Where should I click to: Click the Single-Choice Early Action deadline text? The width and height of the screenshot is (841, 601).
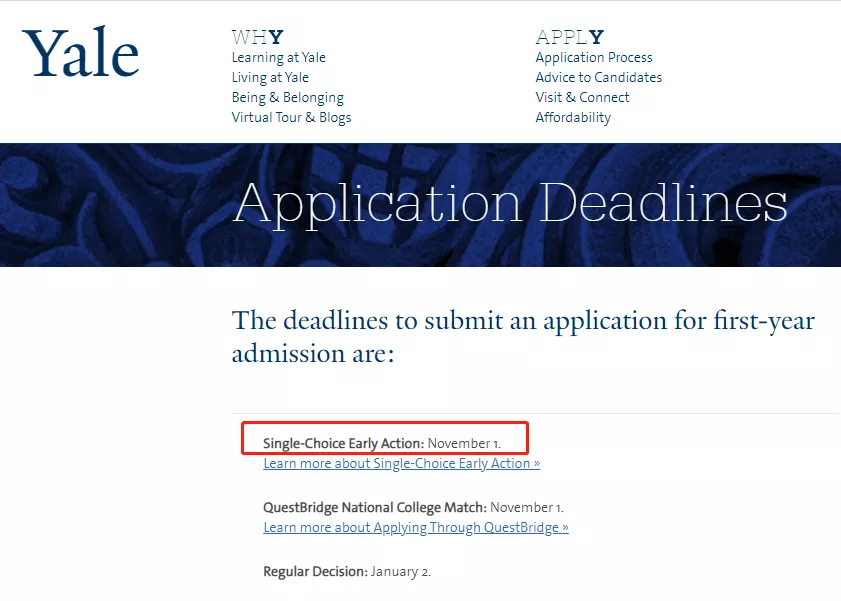pos(343,443)
